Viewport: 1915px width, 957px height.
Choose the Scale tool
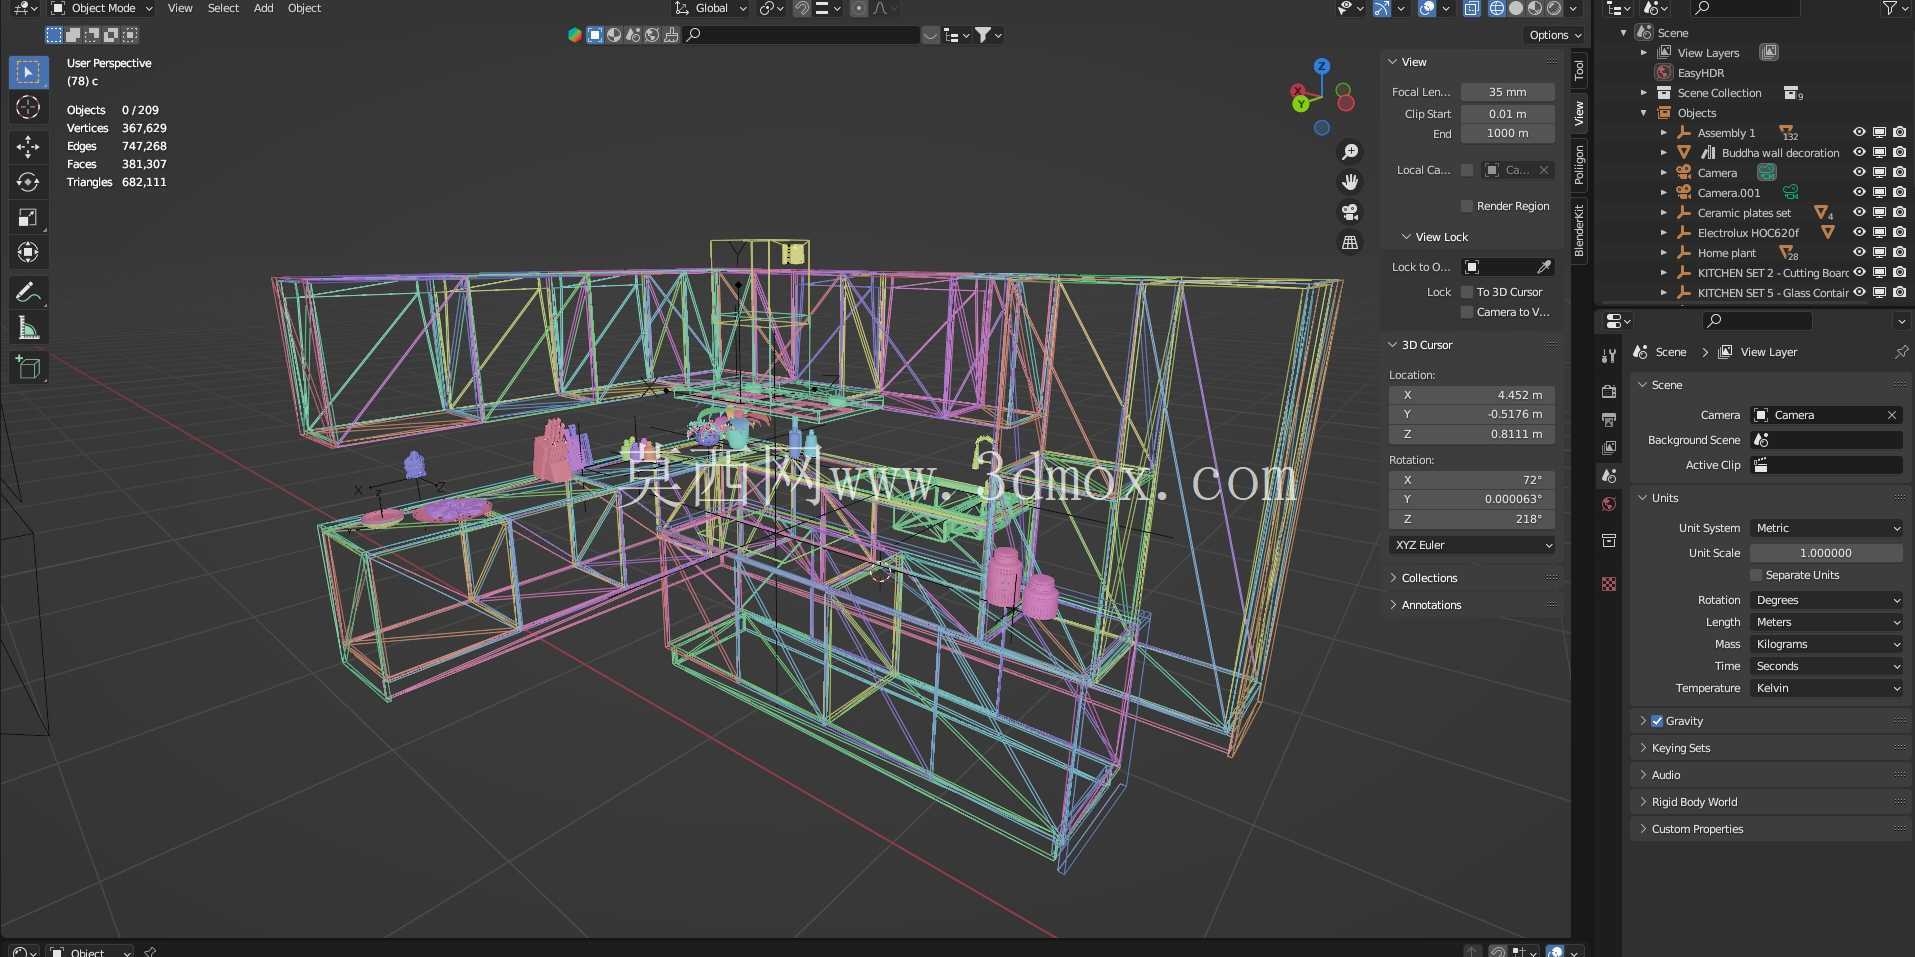coord(28,217)
